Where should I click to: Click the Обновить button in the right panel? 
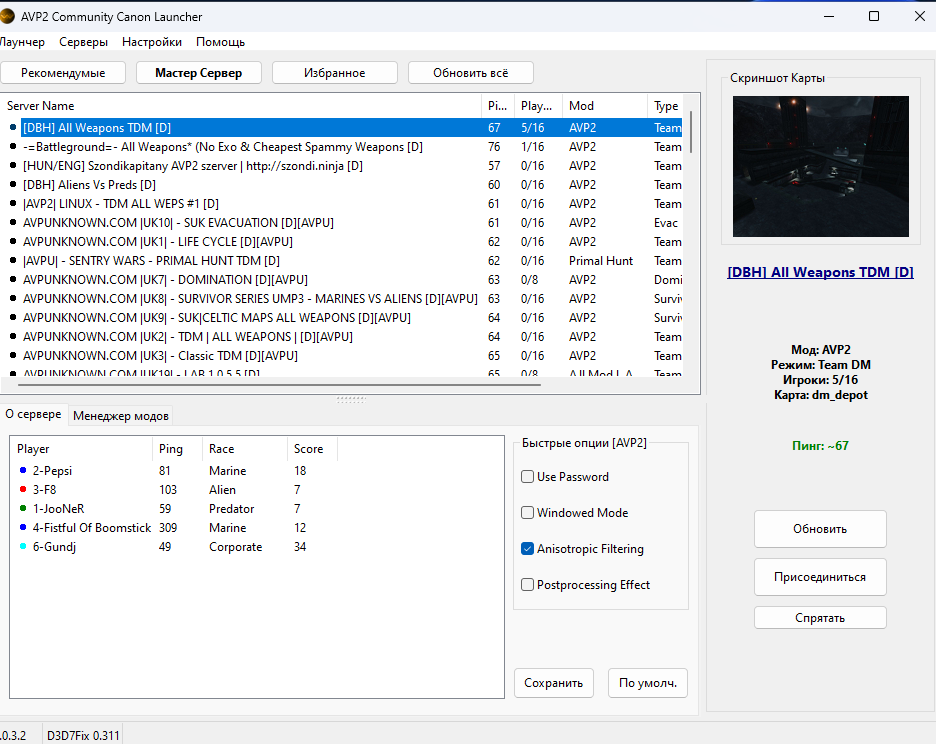pyautogui.click(x=820, y=529)
